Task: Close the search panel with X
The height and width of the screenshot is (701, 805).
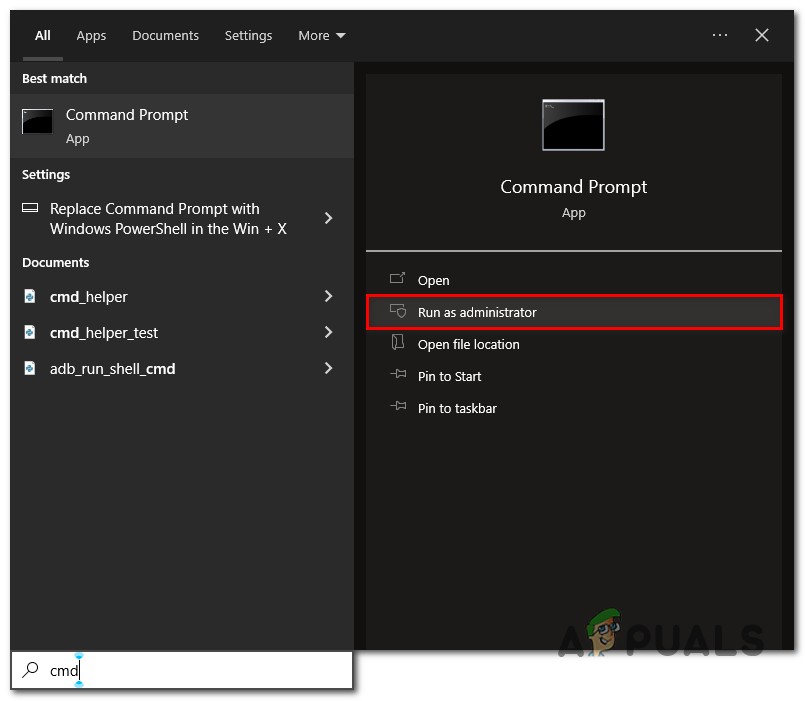Action: [x=762, y=35]
